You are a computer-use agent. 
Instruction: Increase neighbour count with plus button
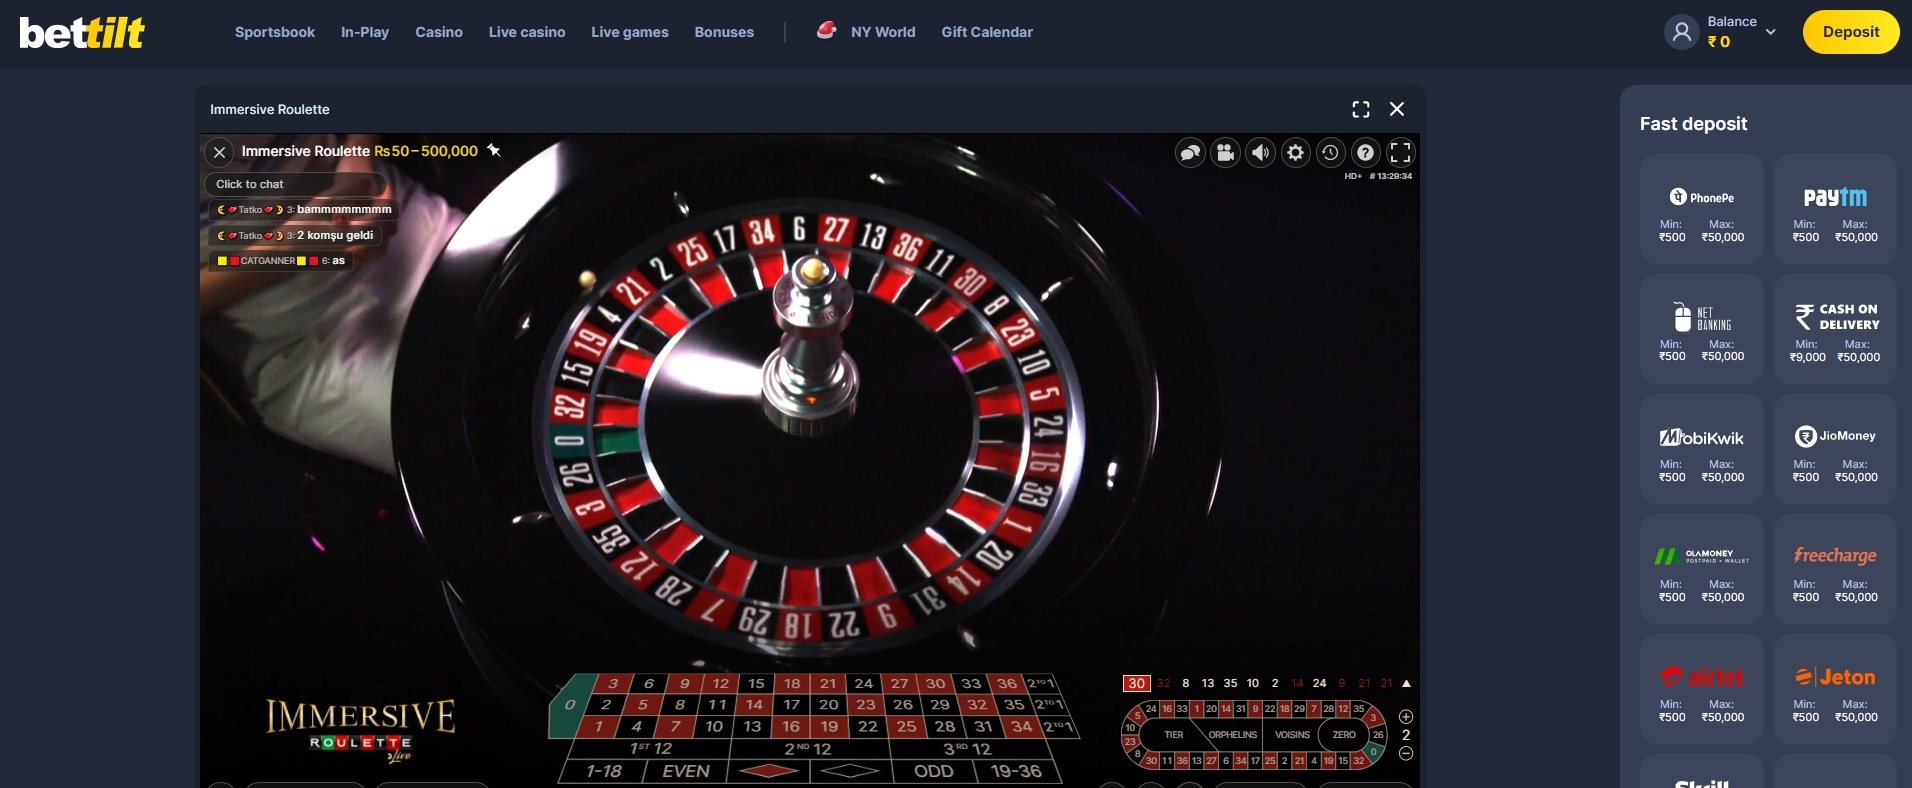[1406, 716]
